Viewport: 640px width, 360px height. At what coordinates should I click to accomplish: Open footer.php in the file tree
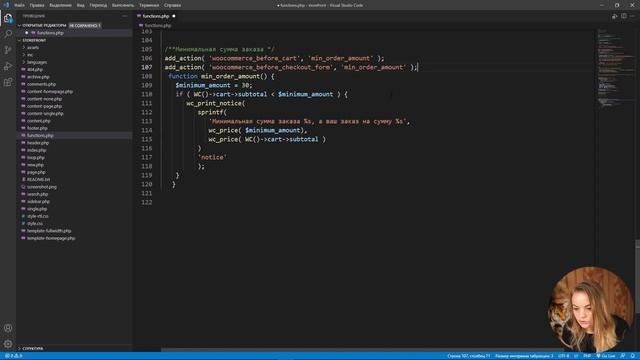click(x=37, y=128)
